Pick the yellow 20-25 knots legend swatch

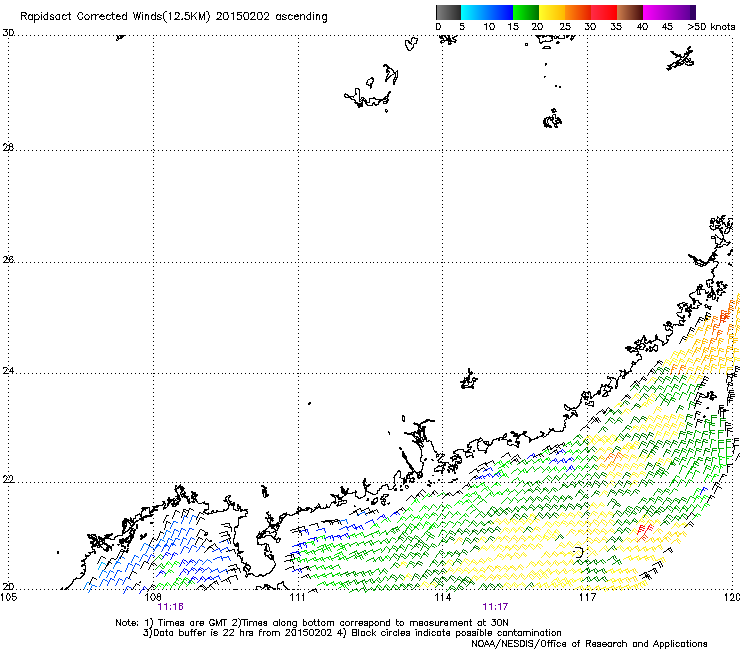552,12
